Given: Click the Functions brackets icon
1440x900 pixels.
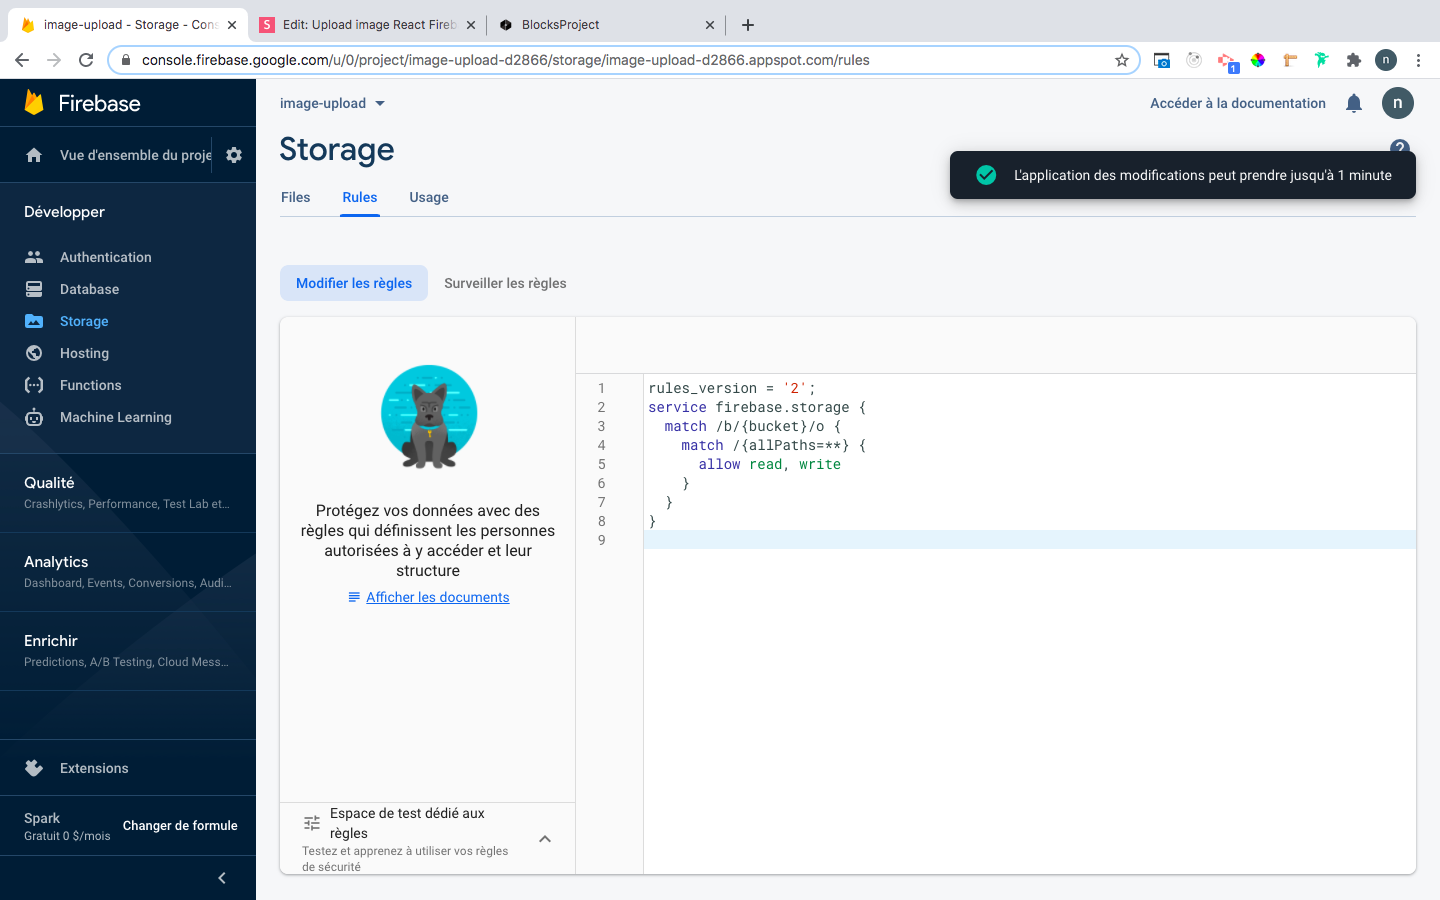Looking at the screenshot, I should coord(34,385).
